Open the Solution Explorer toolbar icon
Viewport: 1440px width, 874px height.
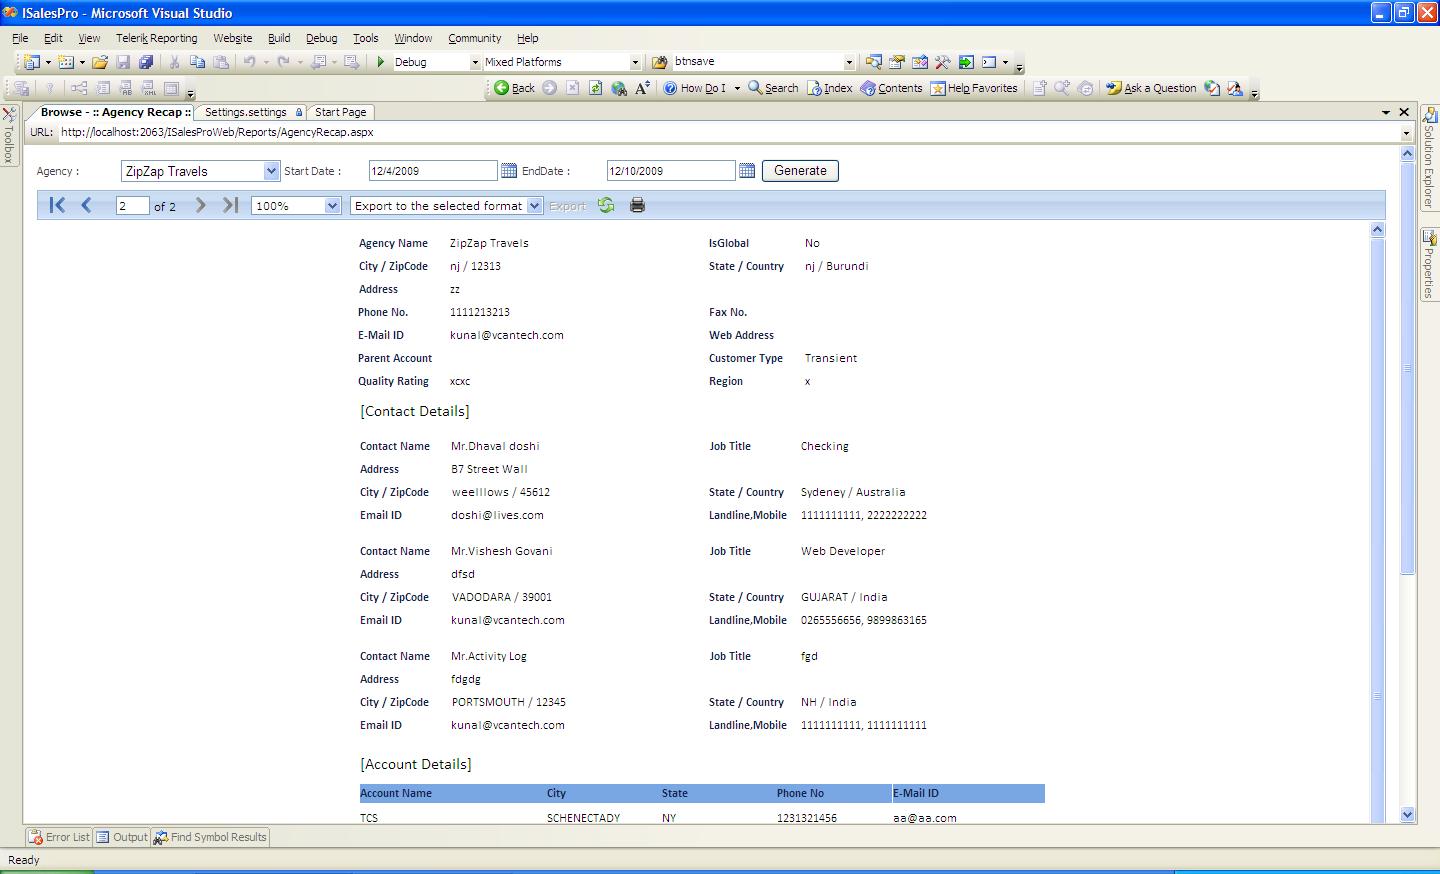(874, 62)
